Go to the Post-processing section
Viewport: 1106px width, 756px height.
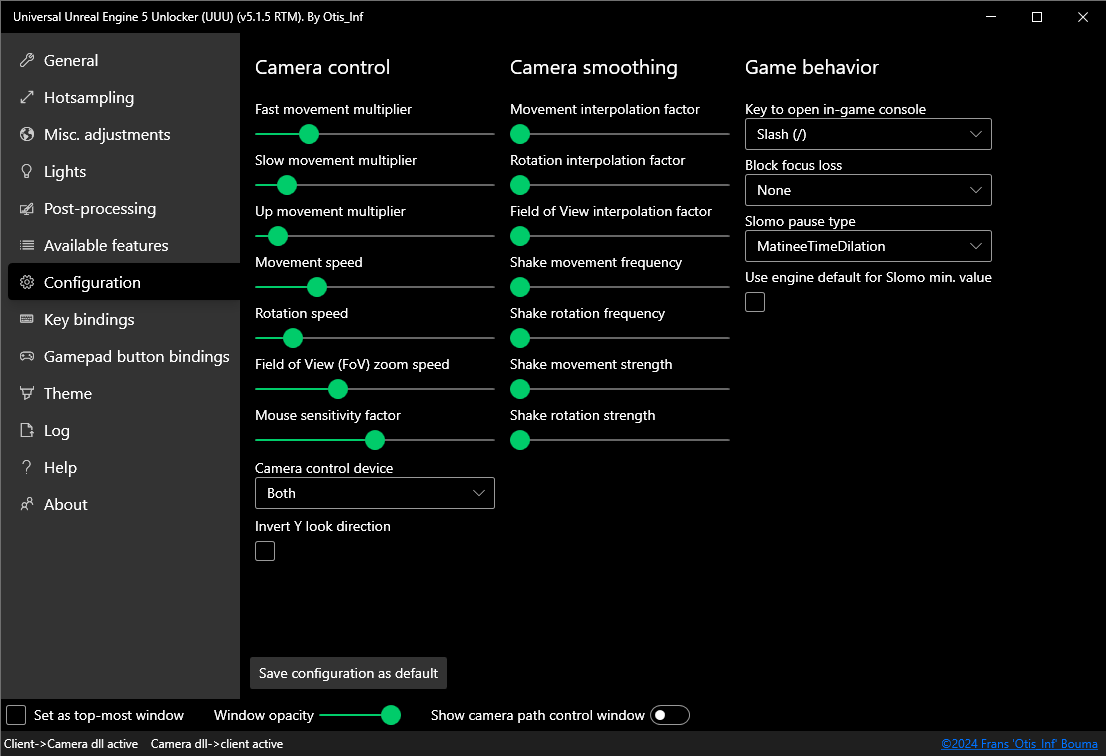(x=100, y=209)
